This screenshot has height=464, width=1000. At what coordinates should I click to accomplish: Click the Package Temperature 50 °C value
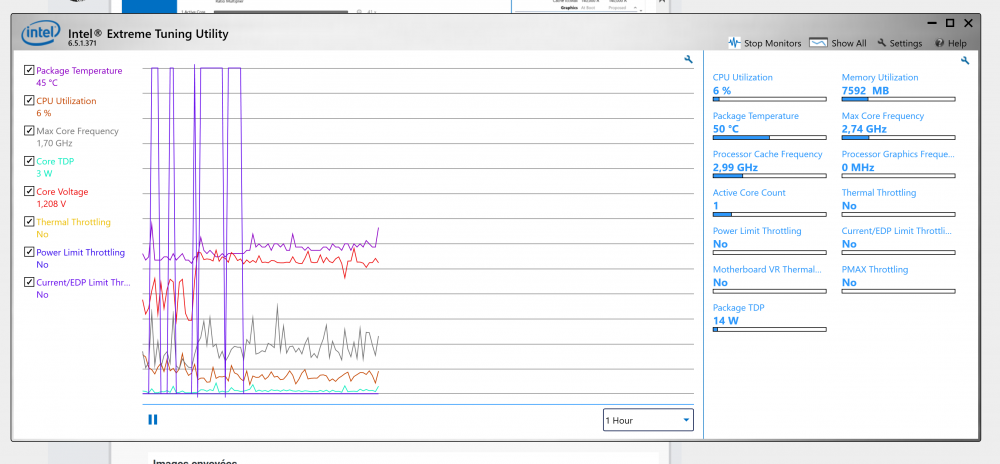click(x=726, y=129)
